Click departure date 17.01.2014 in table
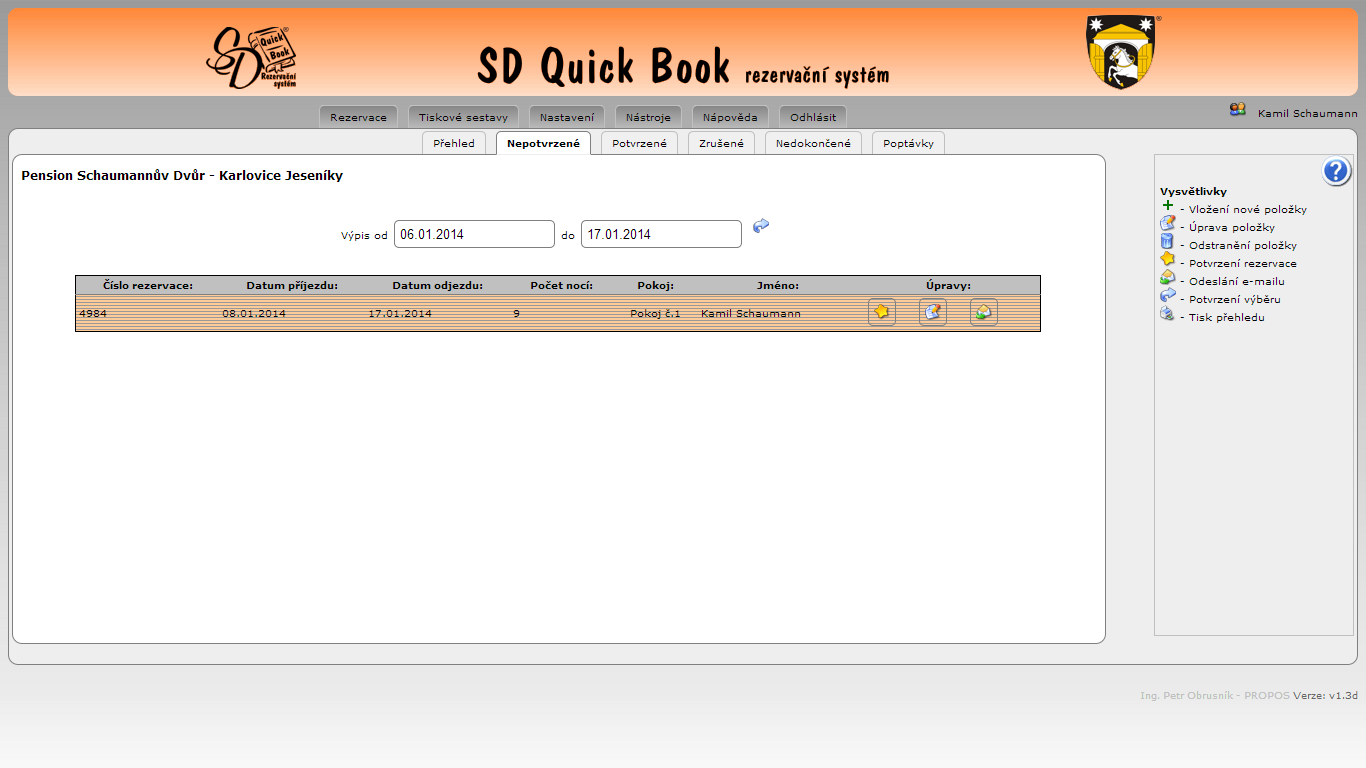This screenshot has height=768, width=1366. click(400, 313)
